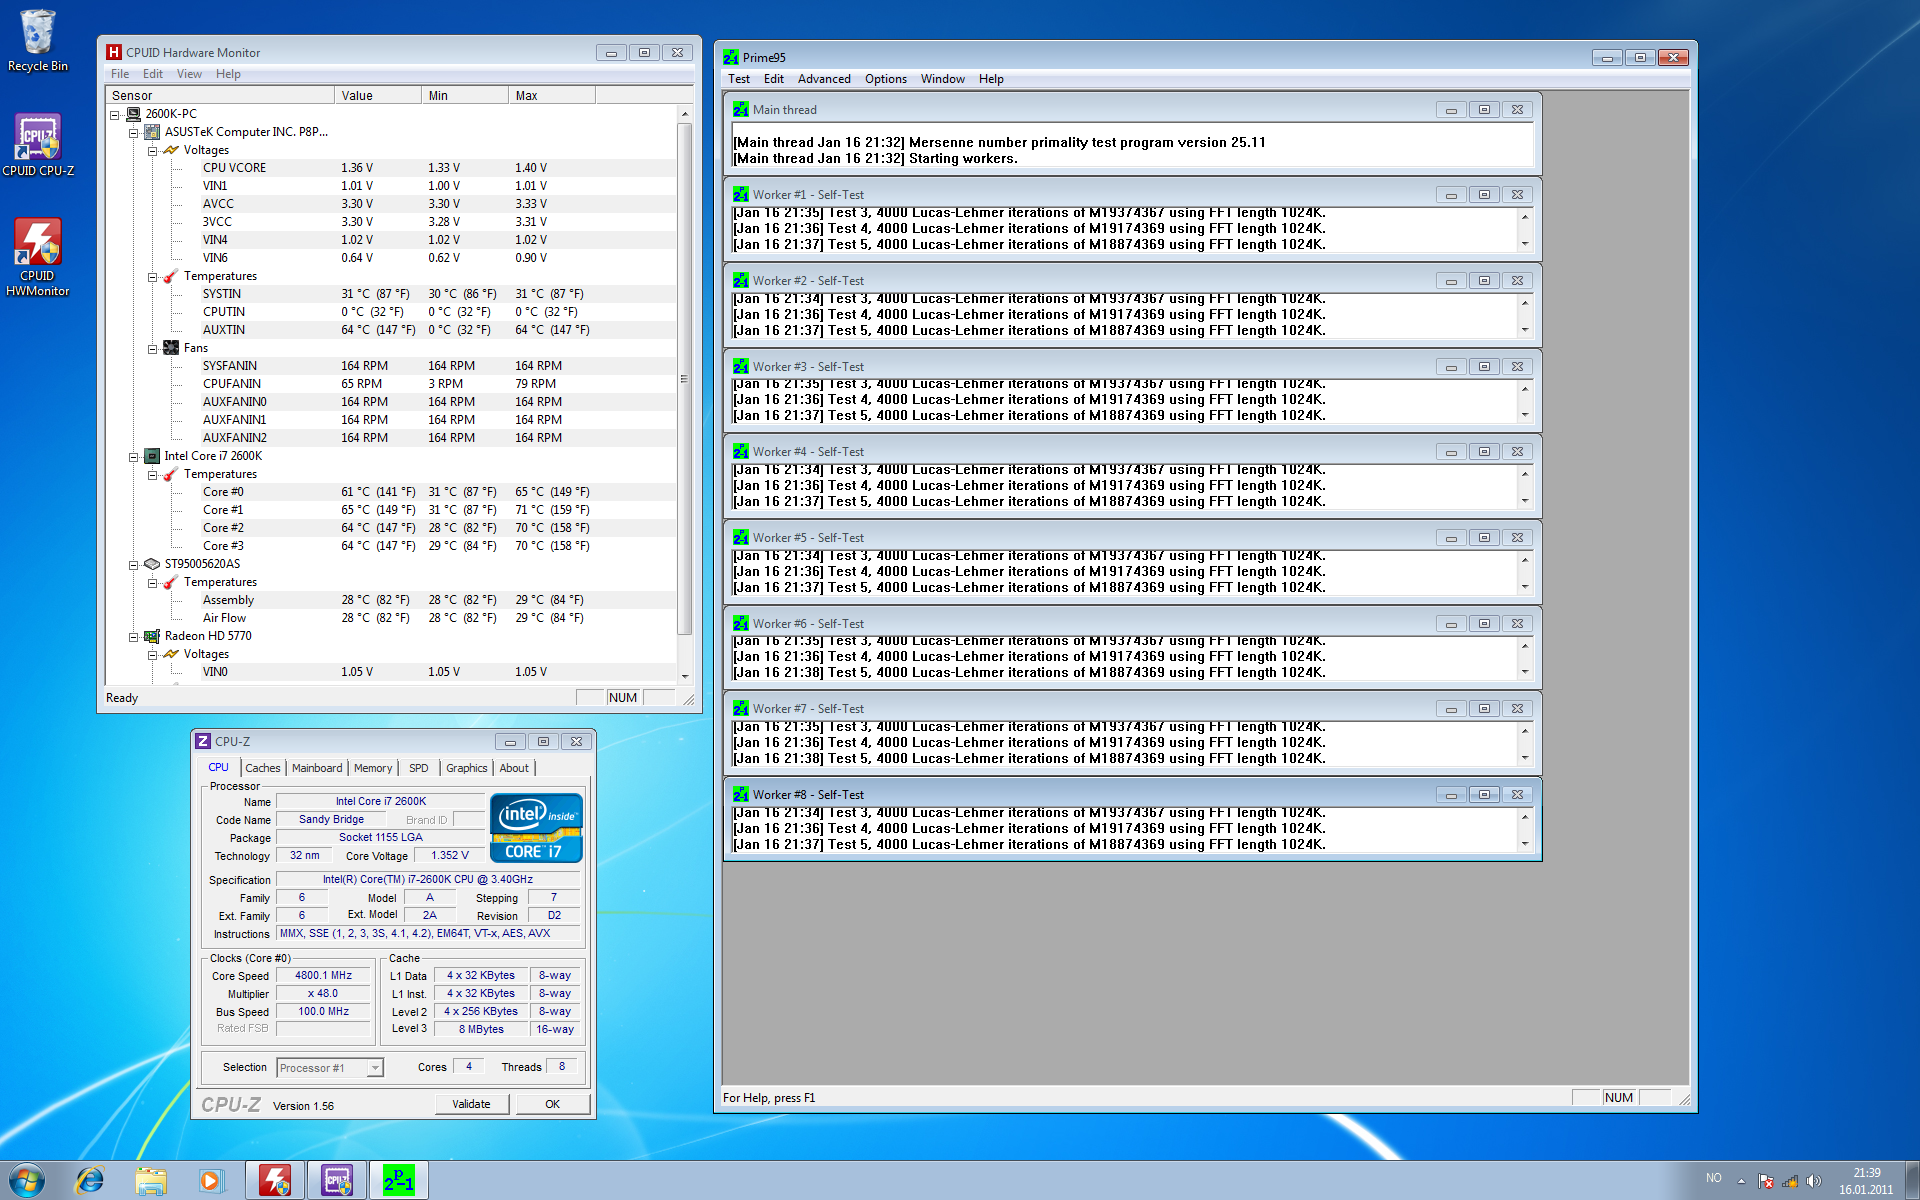Viewport: 1920px width, 1200px height.
Task: Open Windows Media Player taskbar icon
Action: tap(210, 1181)
